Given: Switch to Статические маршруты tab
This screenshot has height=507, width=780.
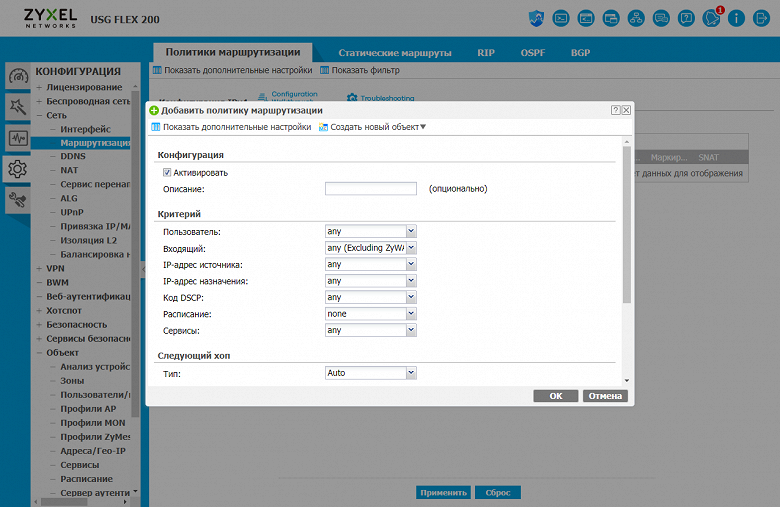Looking at the screenshot, I should [395, 53].
